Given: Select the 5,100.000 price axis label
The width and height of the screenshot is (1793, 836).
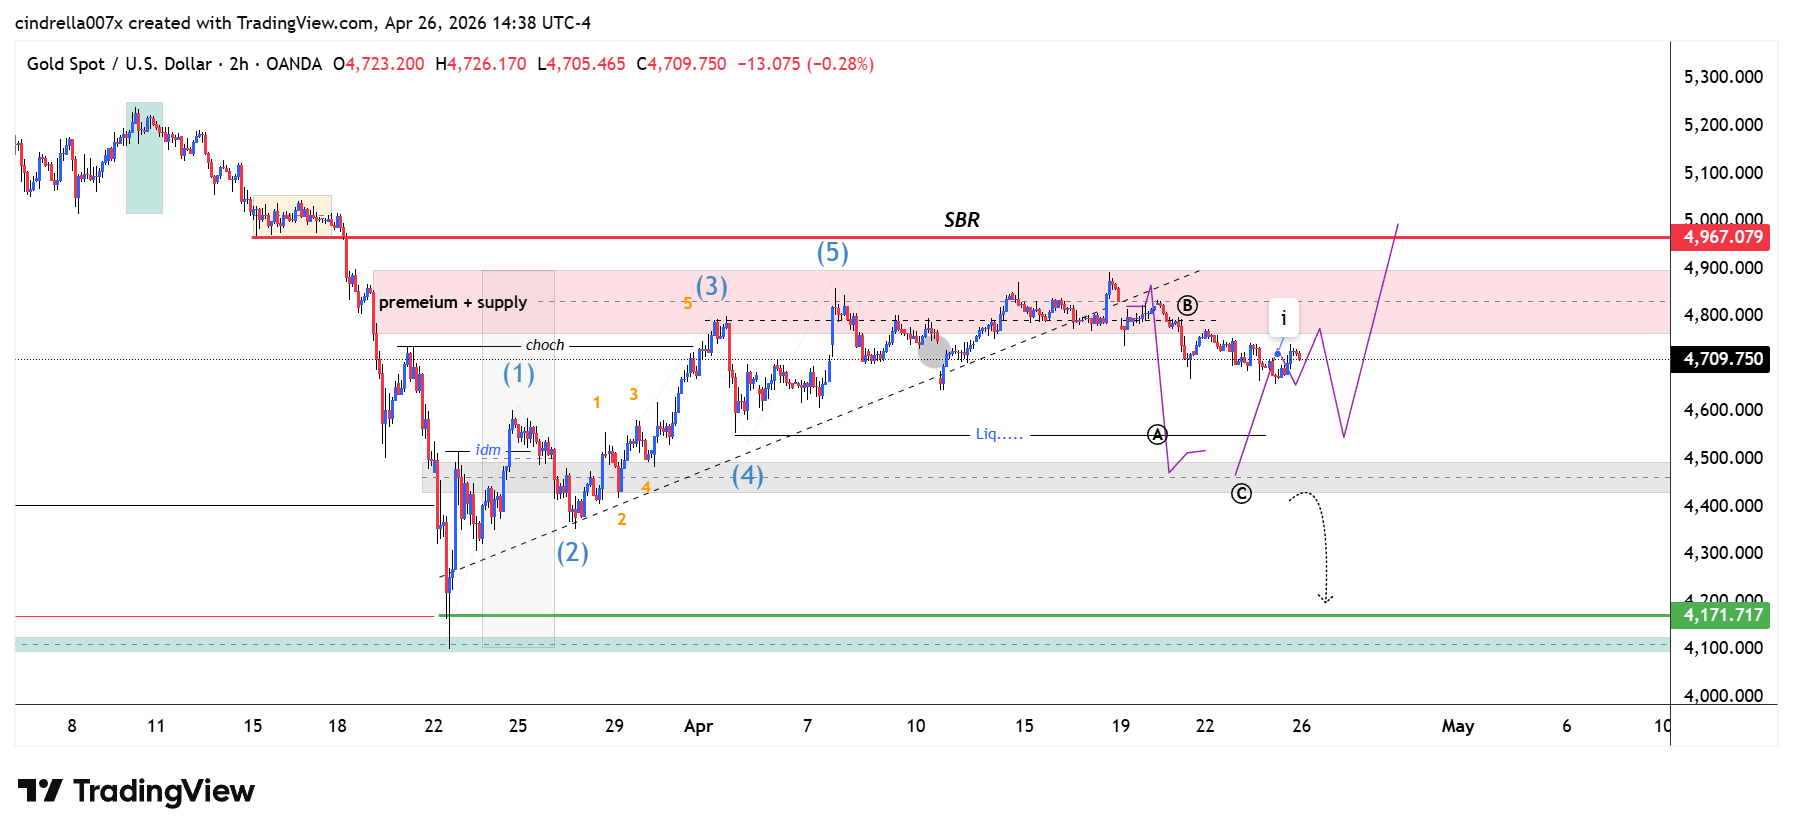Looking at the screenshot, I should (x=1723, y=173).
